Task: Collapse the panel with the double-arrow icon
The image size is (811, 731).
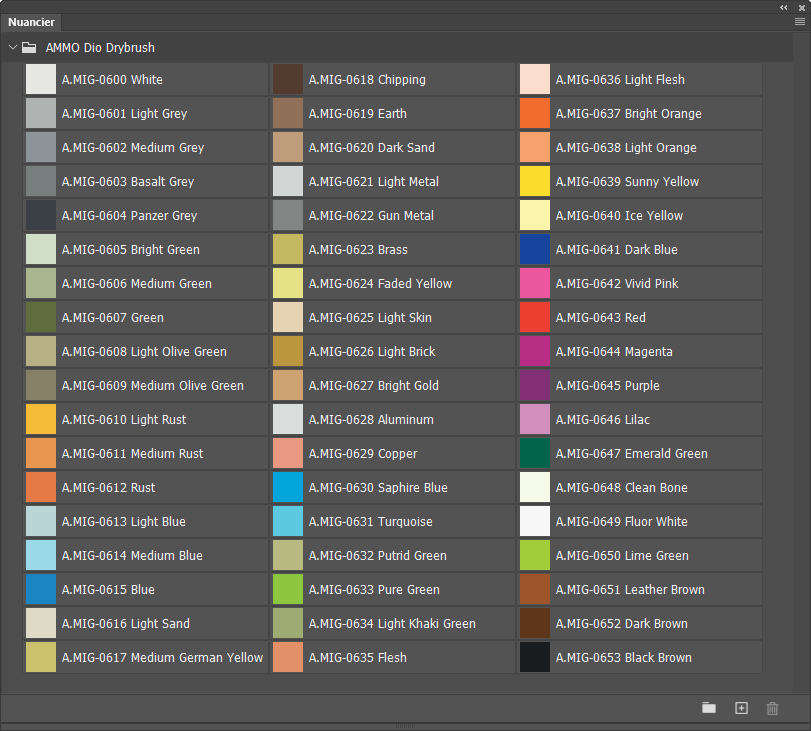Action: (x=784, y=8)
